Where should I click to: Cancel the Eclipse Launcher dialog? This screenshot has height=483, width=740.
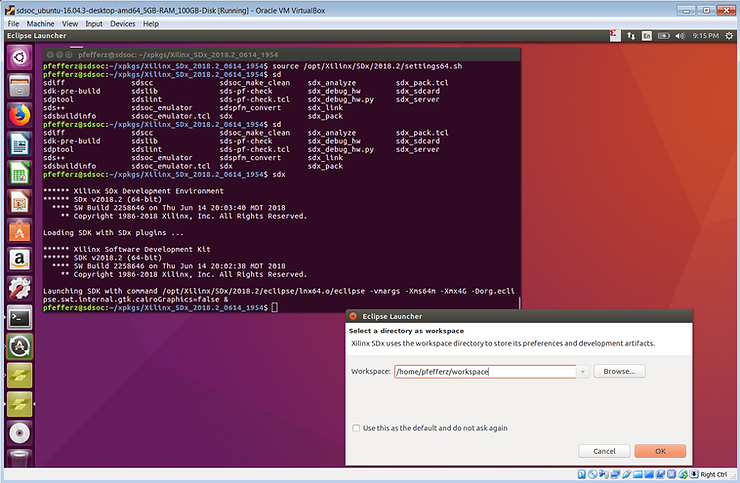pos(604,451)
